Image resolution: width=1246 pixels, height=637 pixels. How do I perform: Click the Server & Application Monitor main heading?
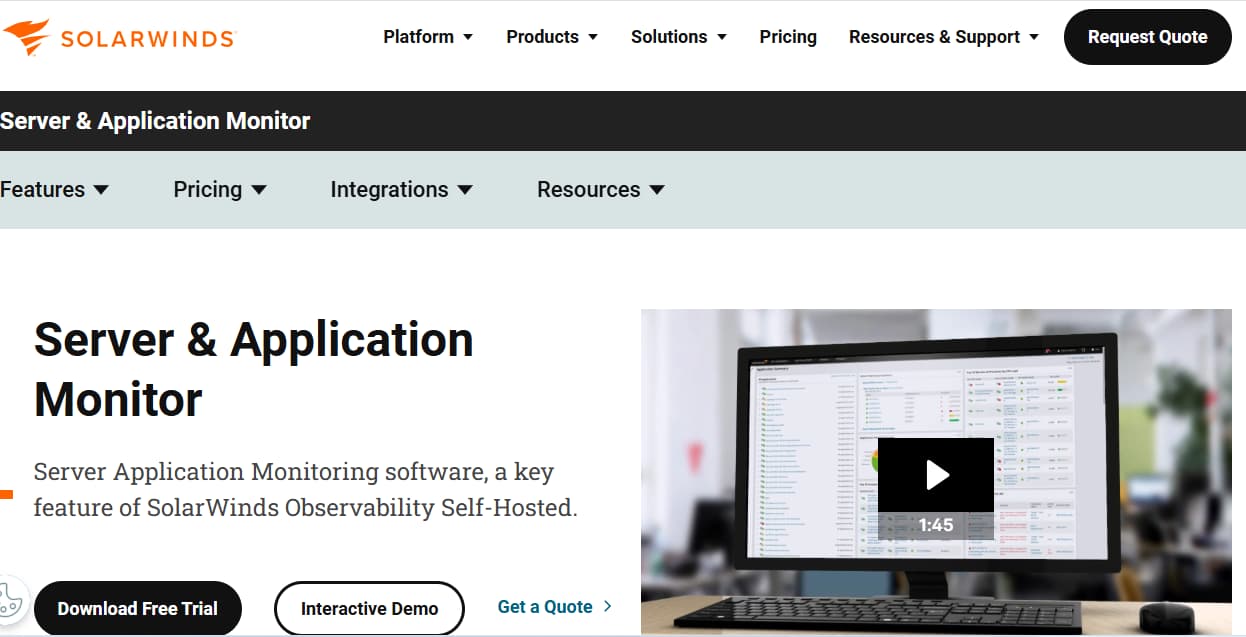[x=254, y=370]
